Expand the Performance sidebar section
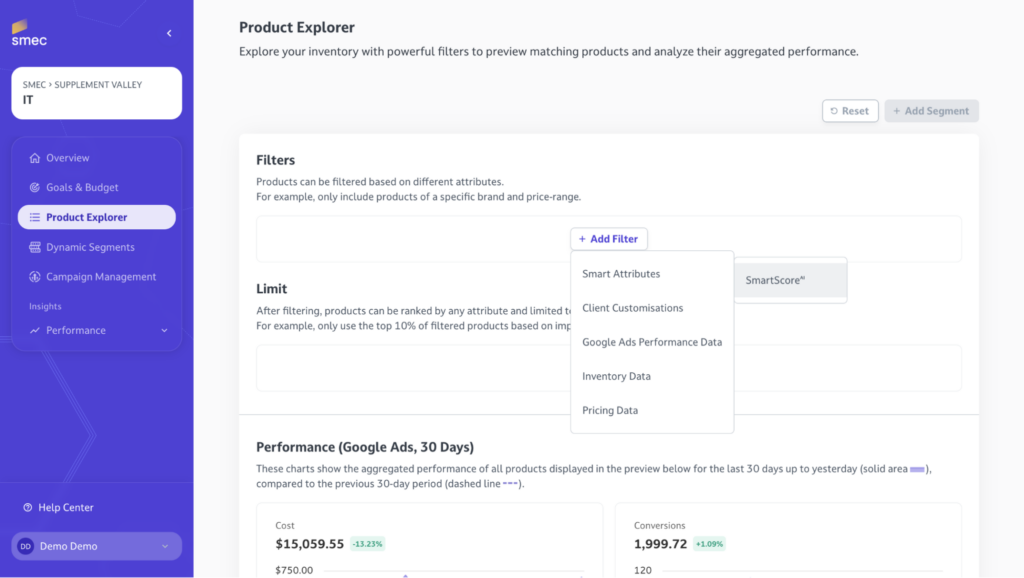This screenshot has width=1024, height=578. click(x=164, y=331)
